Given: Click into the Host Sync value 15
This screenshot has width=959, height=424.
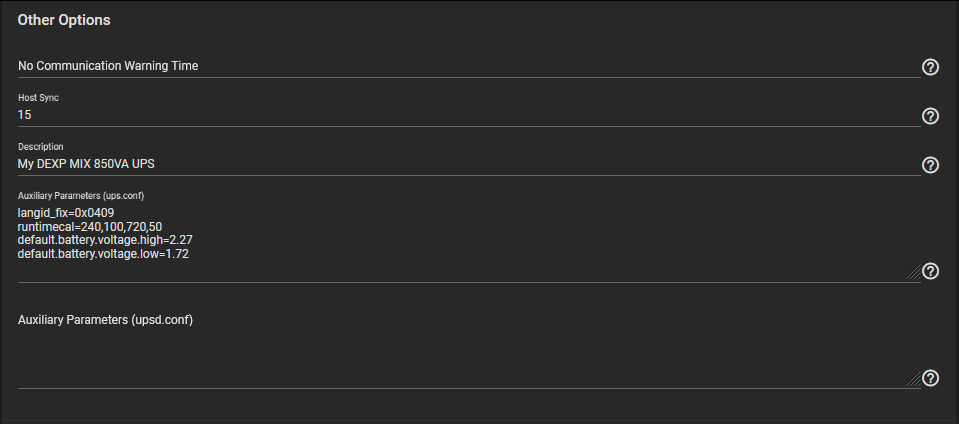Looking at the screenshot, I should [468, 115].
